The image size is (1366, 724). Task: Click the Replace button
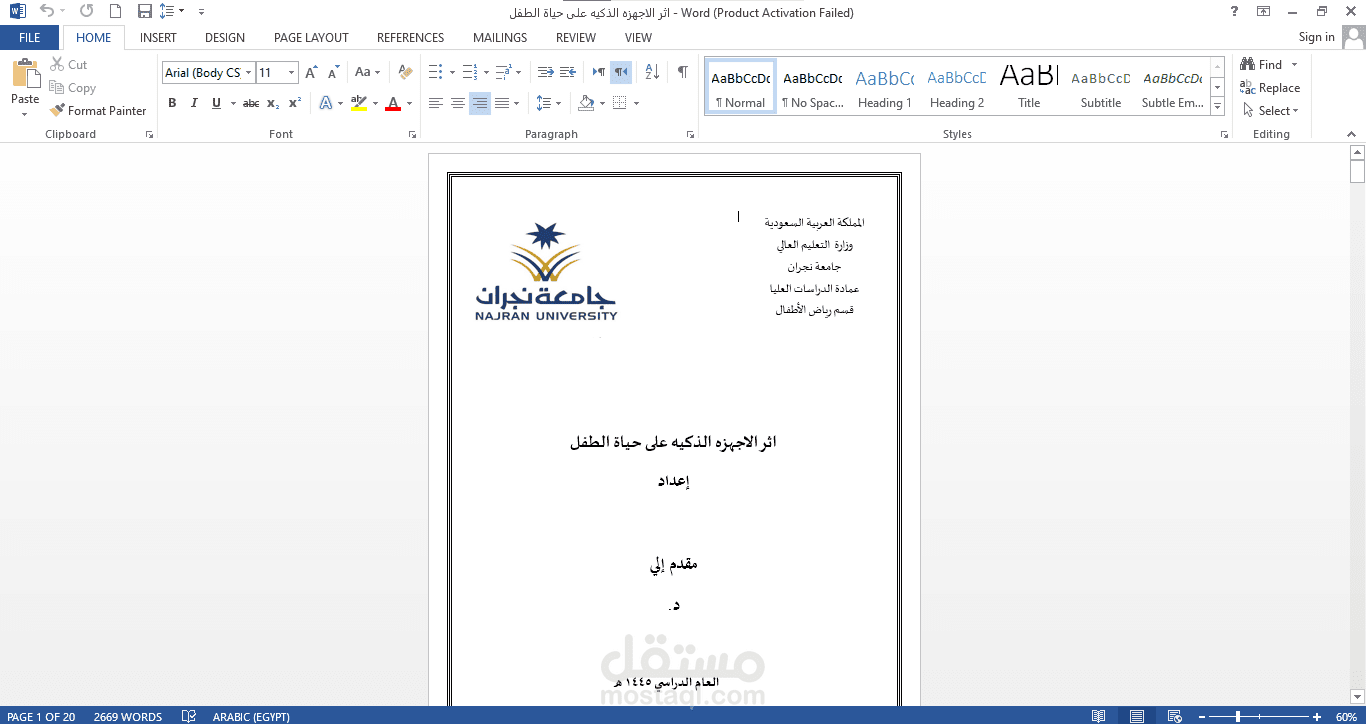pyautogui.click(x=1270, y=88)
